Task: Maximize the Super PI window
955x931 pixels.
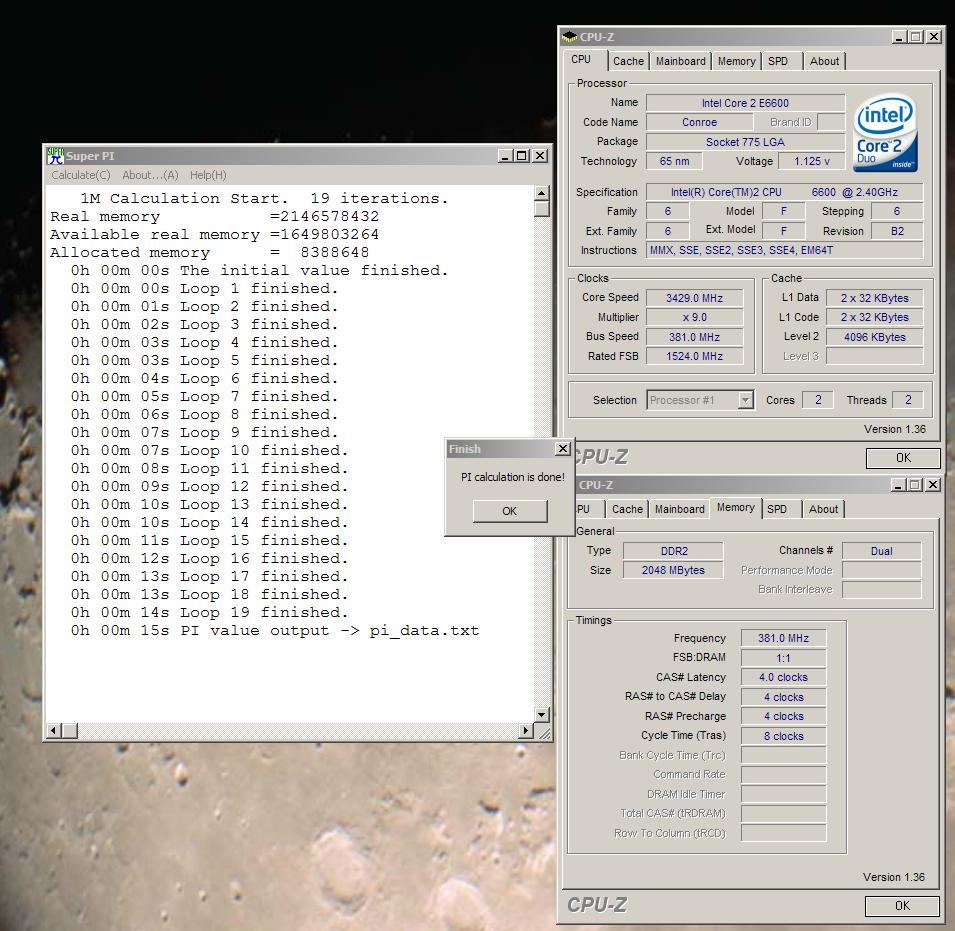Action: coord(521,156)
